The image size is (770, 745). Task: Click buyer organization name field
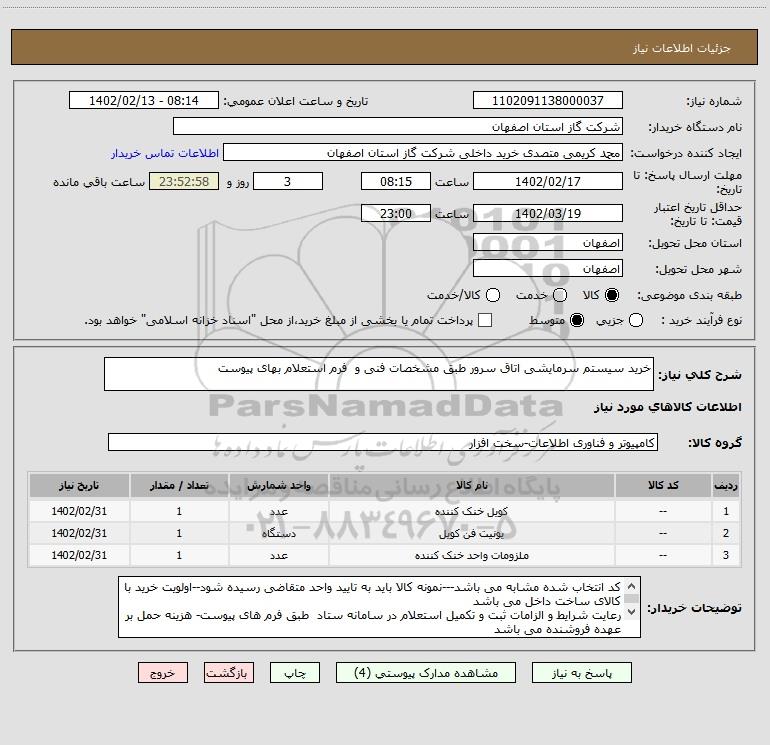398,127
